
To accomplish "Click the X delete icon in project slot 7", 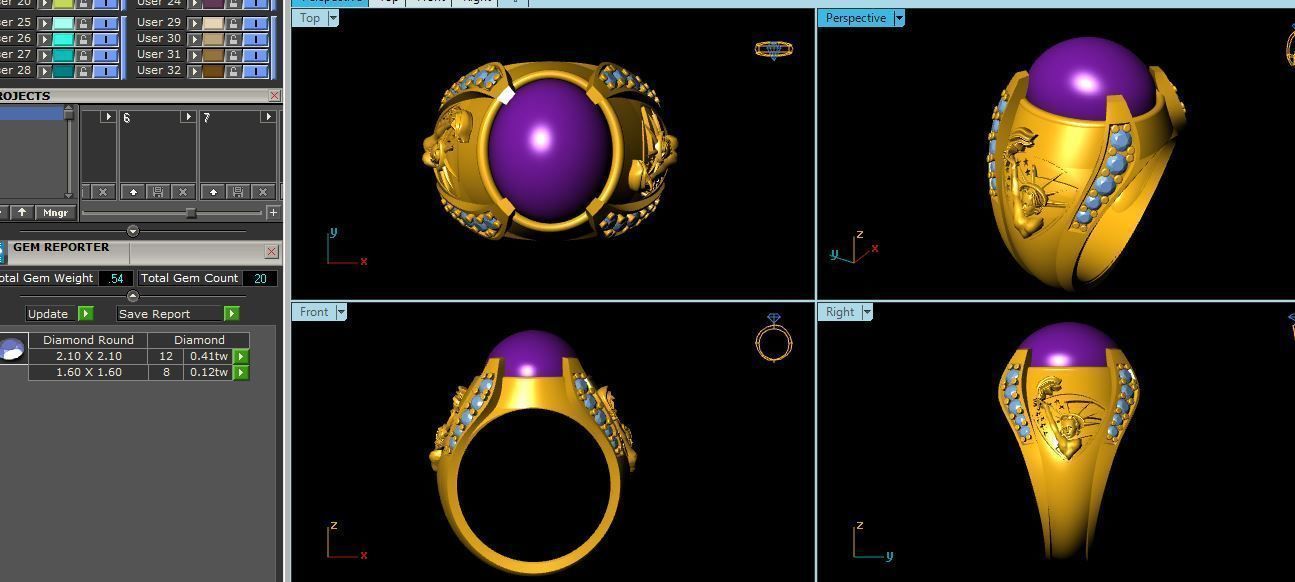I will pos(262,192).
